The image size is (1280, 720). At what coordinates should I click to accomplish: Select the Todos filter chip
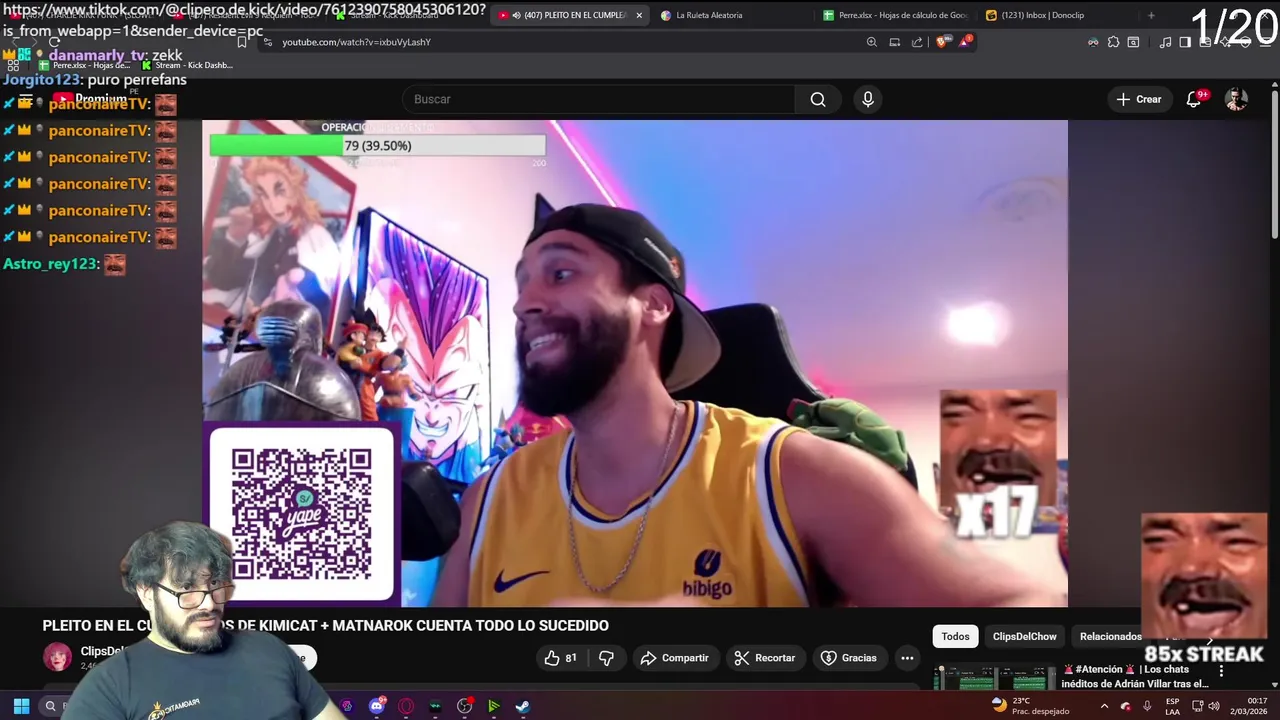(x=955, y=636)
